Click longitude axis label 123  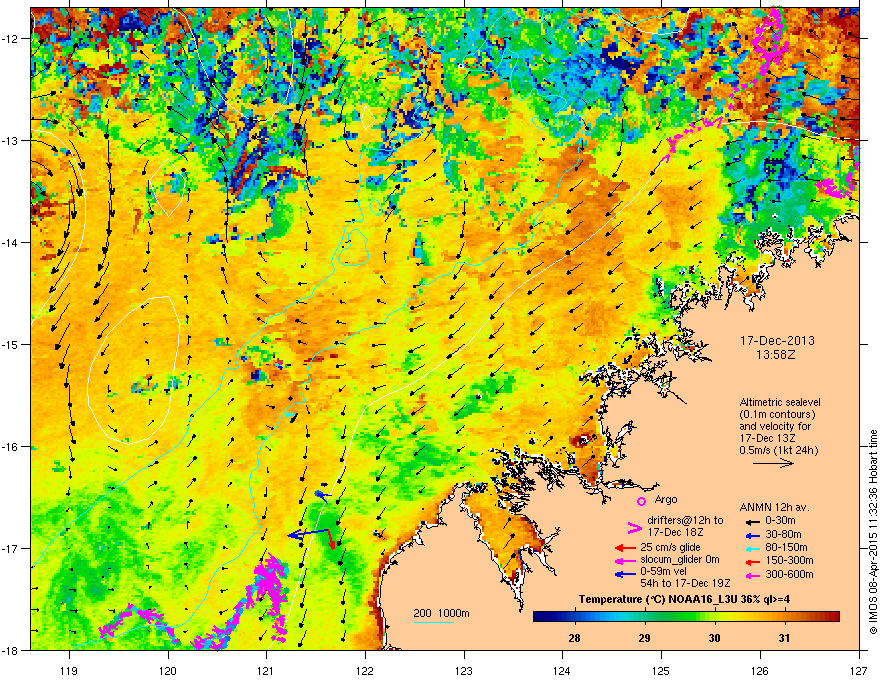tap(464, 670)
